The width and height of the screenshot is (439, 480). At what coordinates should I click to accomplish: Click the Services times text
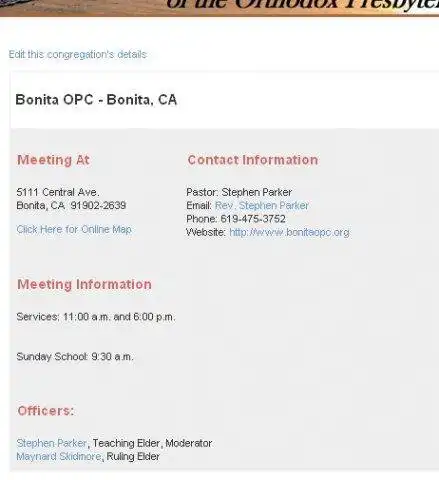tap(96, 317)
